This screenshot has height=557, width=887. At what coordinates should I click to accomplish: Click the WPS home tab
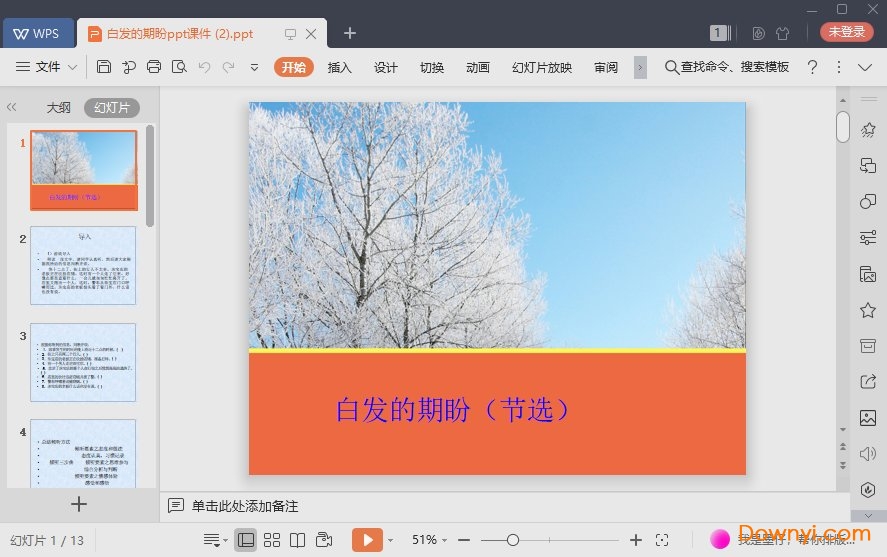pos(38,33)
